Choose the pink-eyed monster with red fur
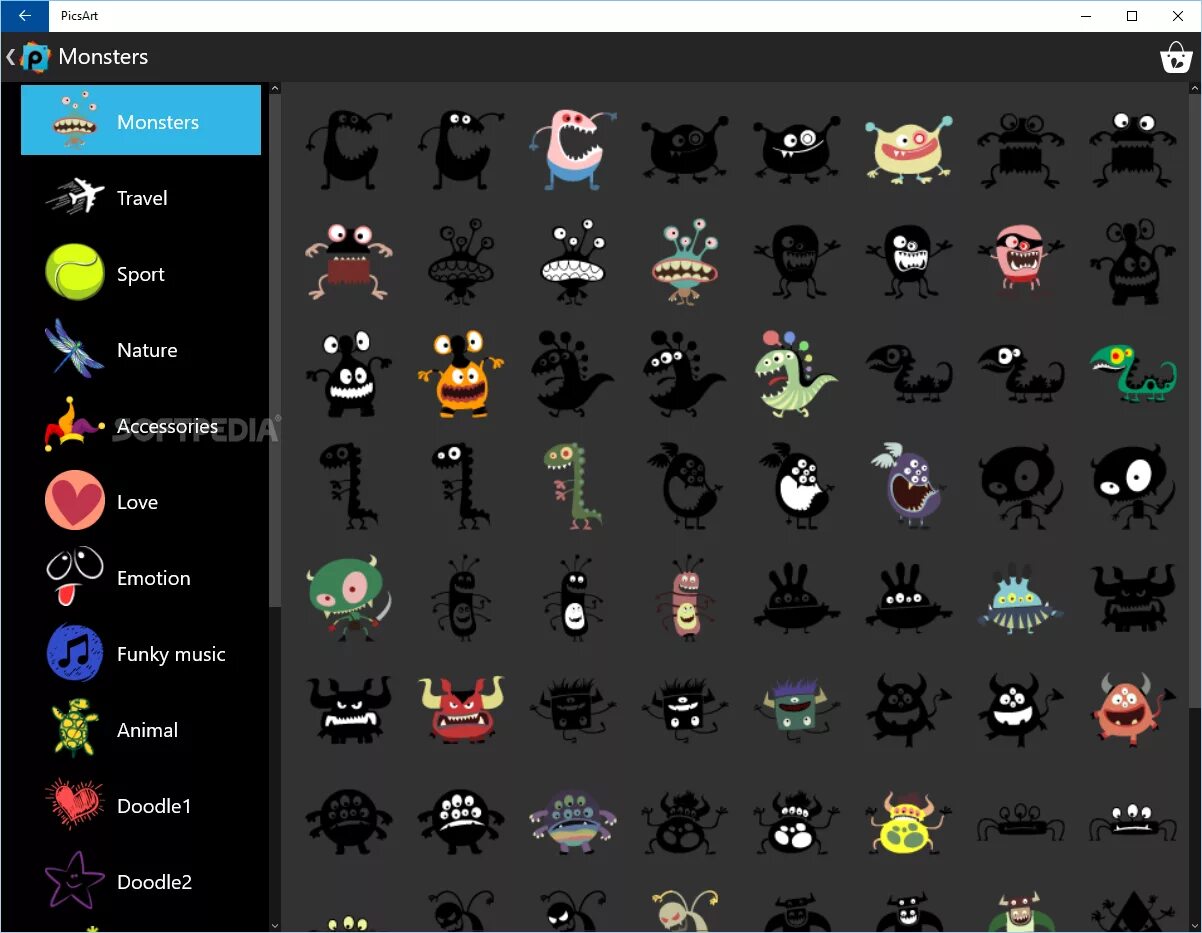Image resolution: width=1202 pixels, height=933 pixels. click(348, 262)
